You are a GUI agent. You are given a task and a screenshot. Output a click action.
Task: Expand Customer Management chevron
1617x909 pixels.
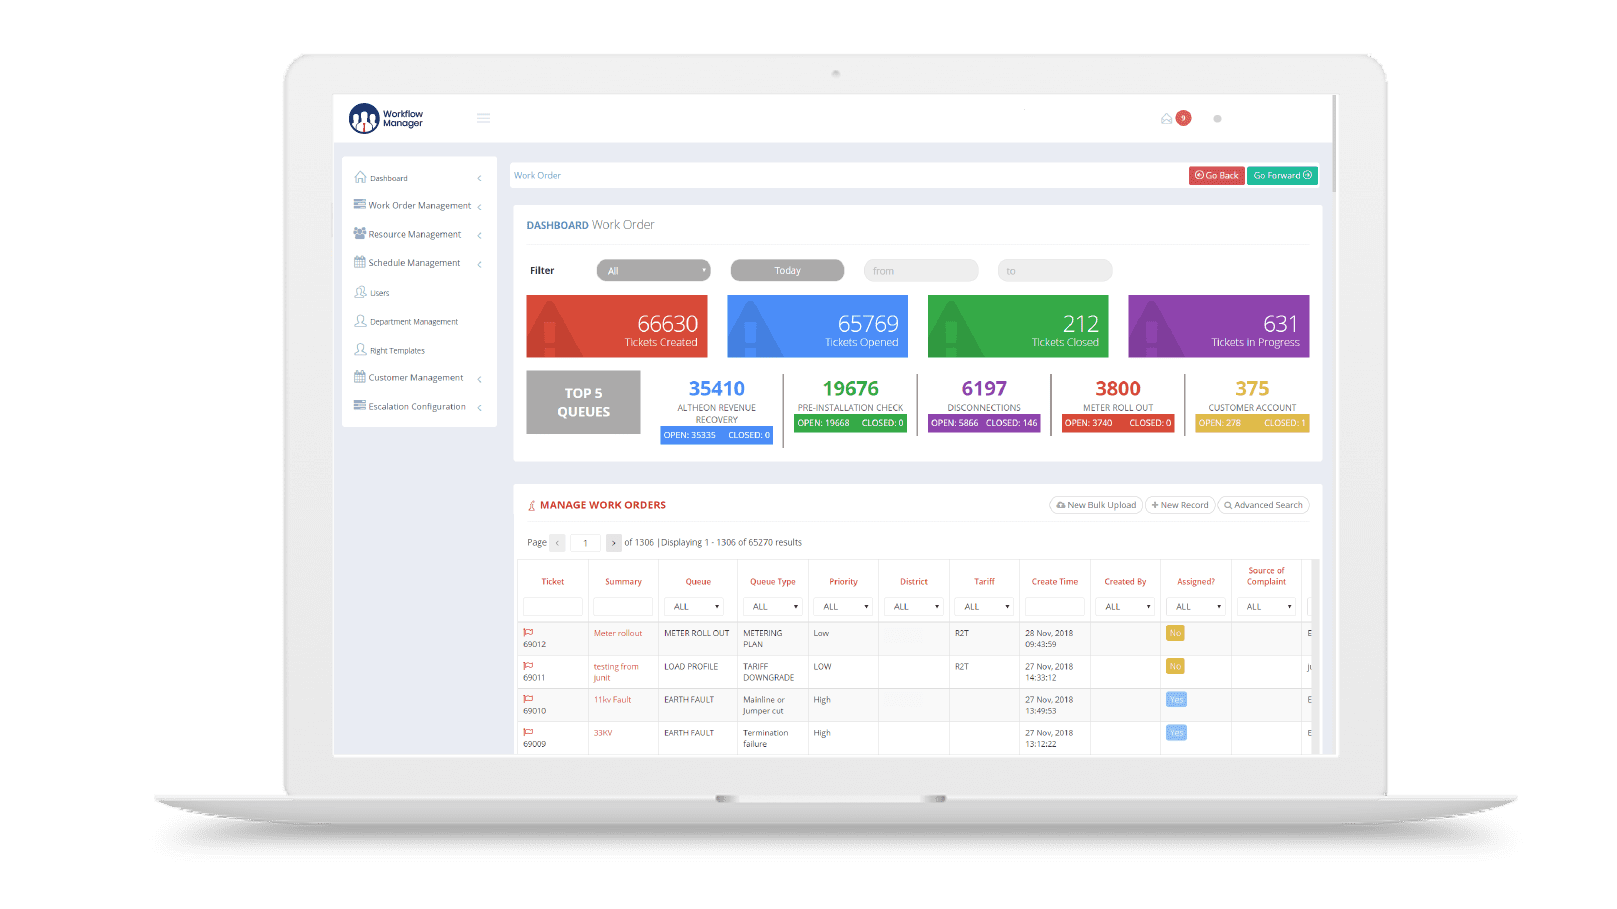(x=479, y=379)
